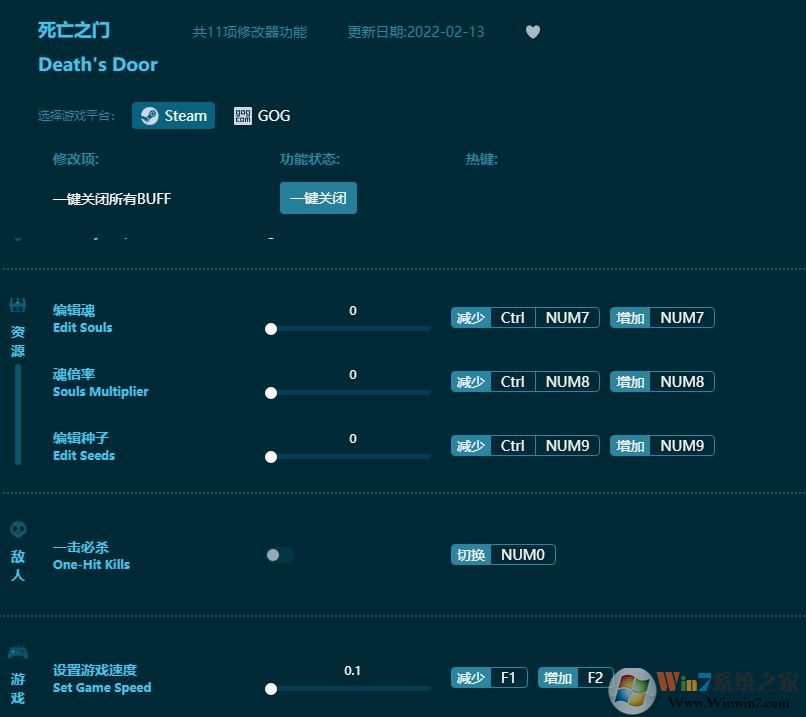The image size is (806, 717).
Task: Click 减少 hotkey button for Edit Souls
Action: (x=471, y=318)
